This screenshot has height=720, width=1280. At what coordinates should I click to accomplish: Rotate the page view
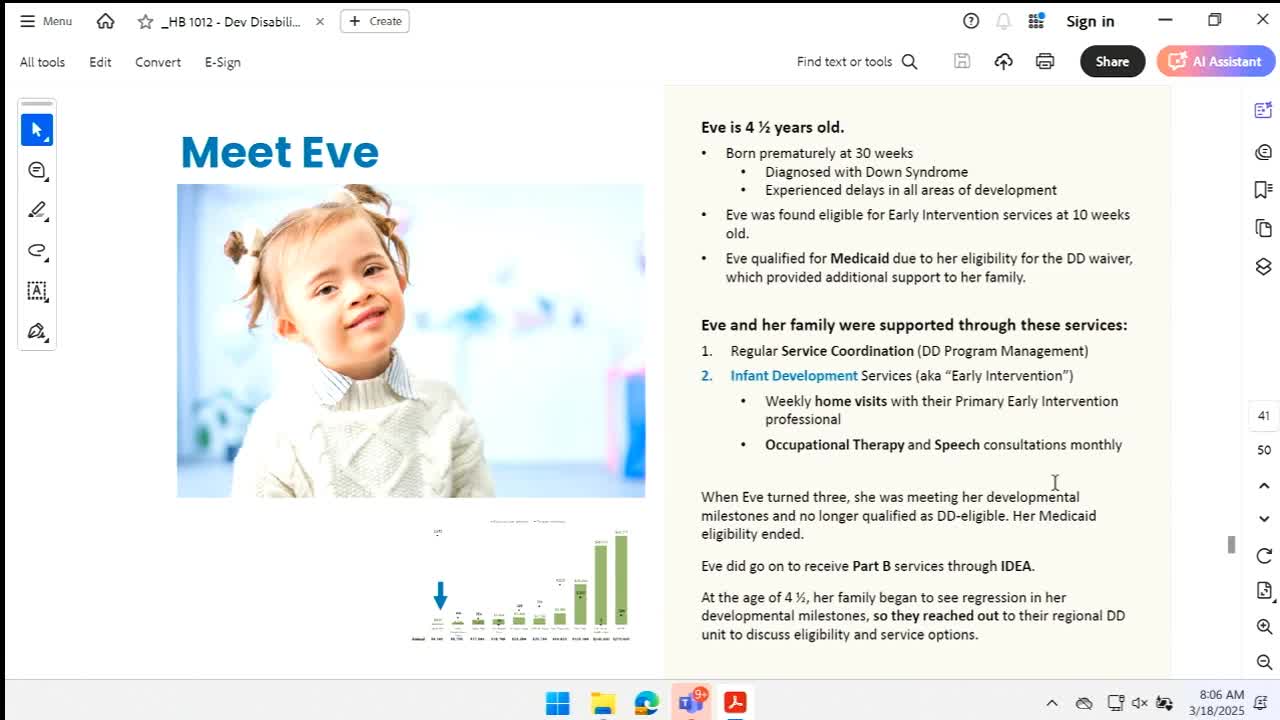point(1264,556)
